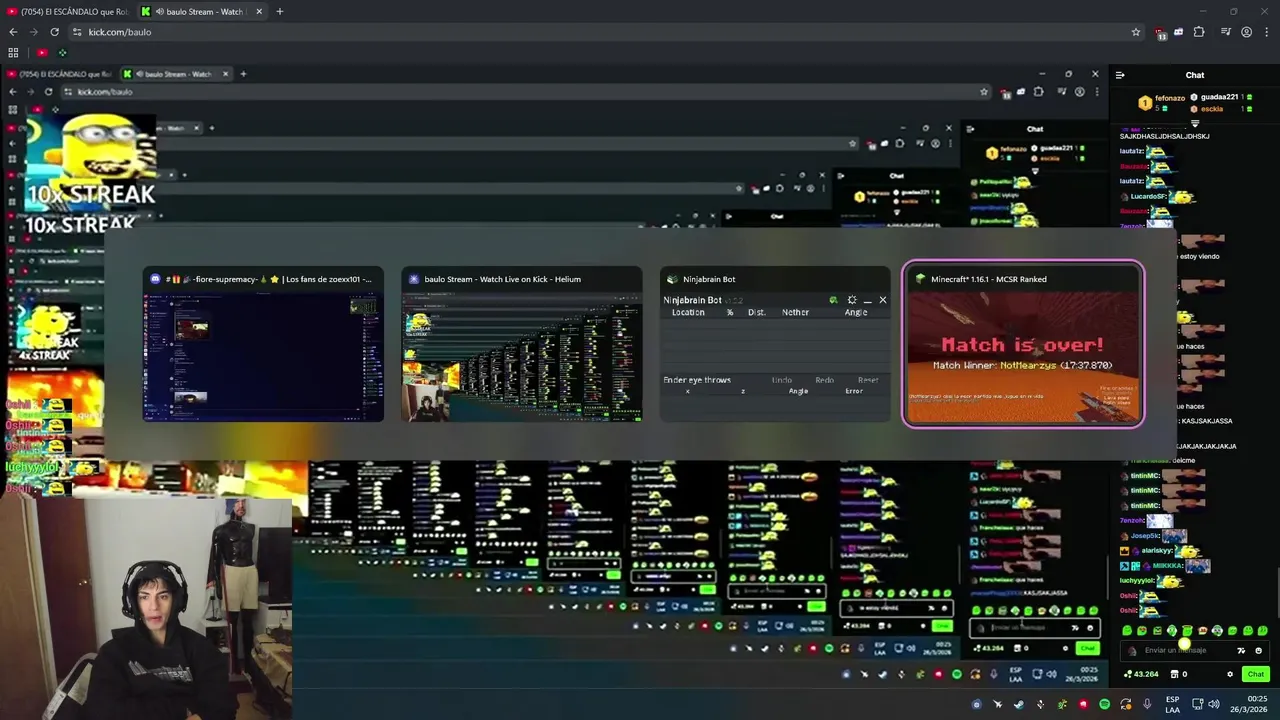
Task: Go back in the outermost browser
Action: 13,32
